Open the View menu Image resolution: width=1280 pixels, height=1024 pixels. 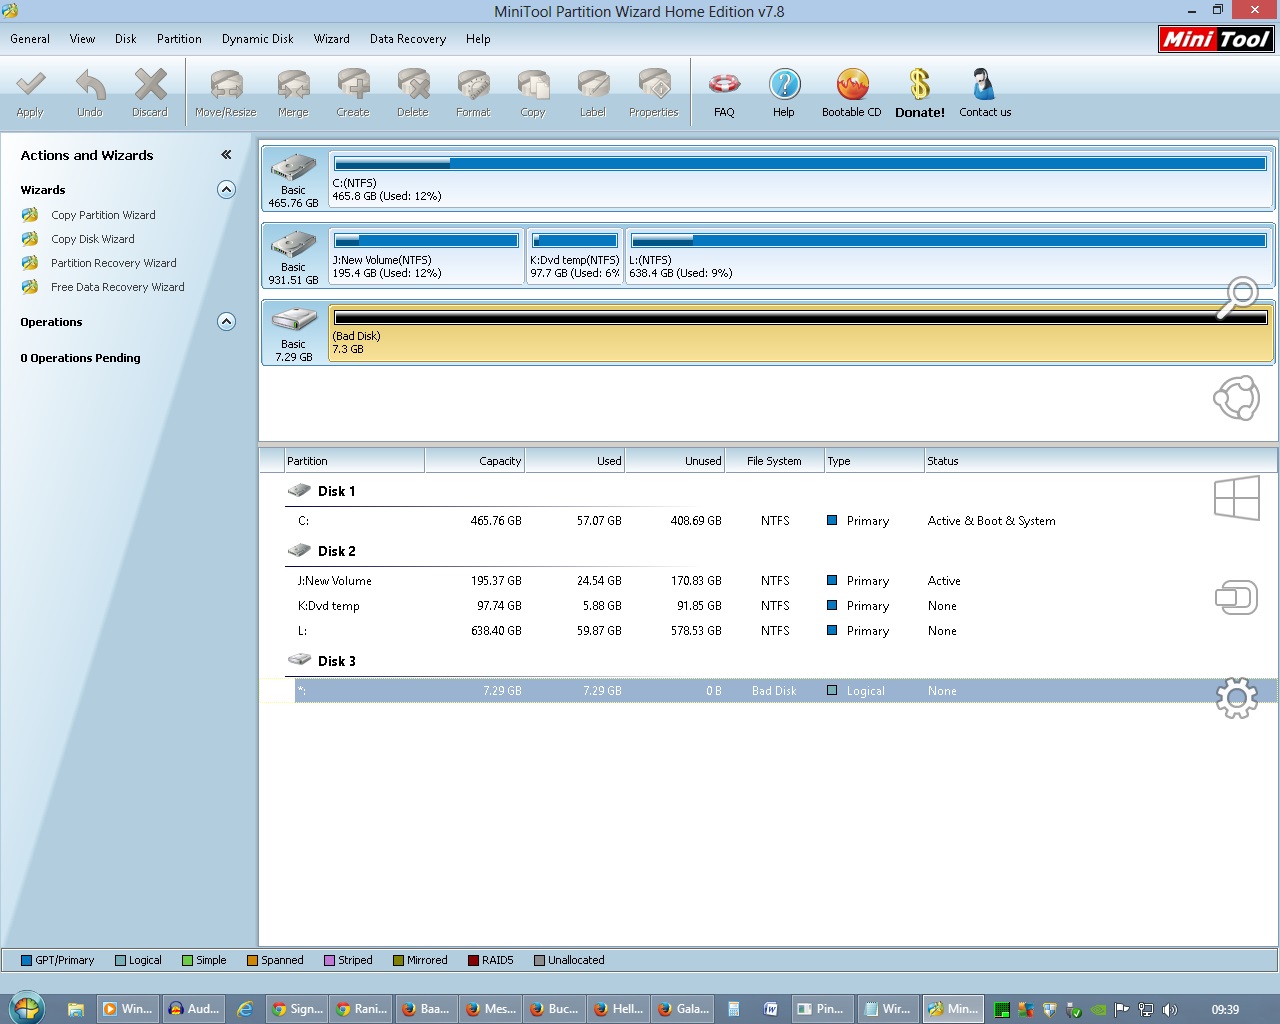click(82, 39)
